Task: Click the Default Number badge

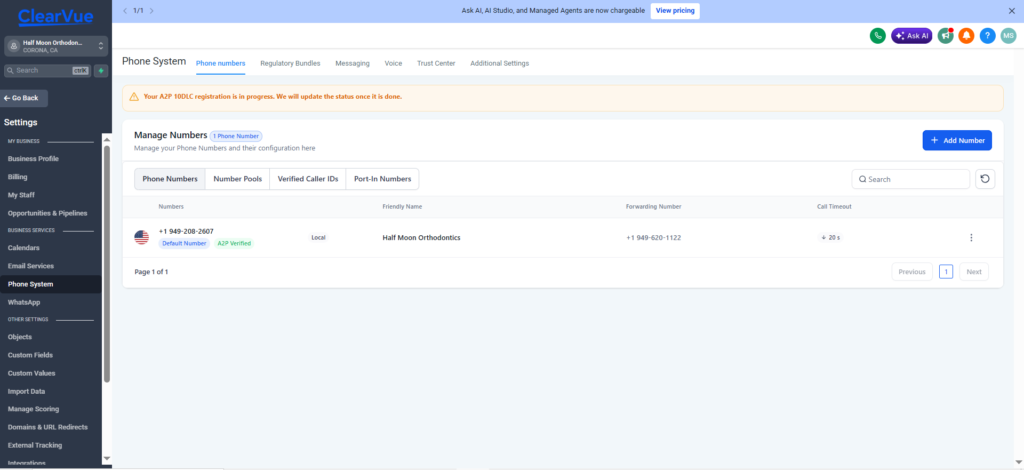Action: [184, 243]
